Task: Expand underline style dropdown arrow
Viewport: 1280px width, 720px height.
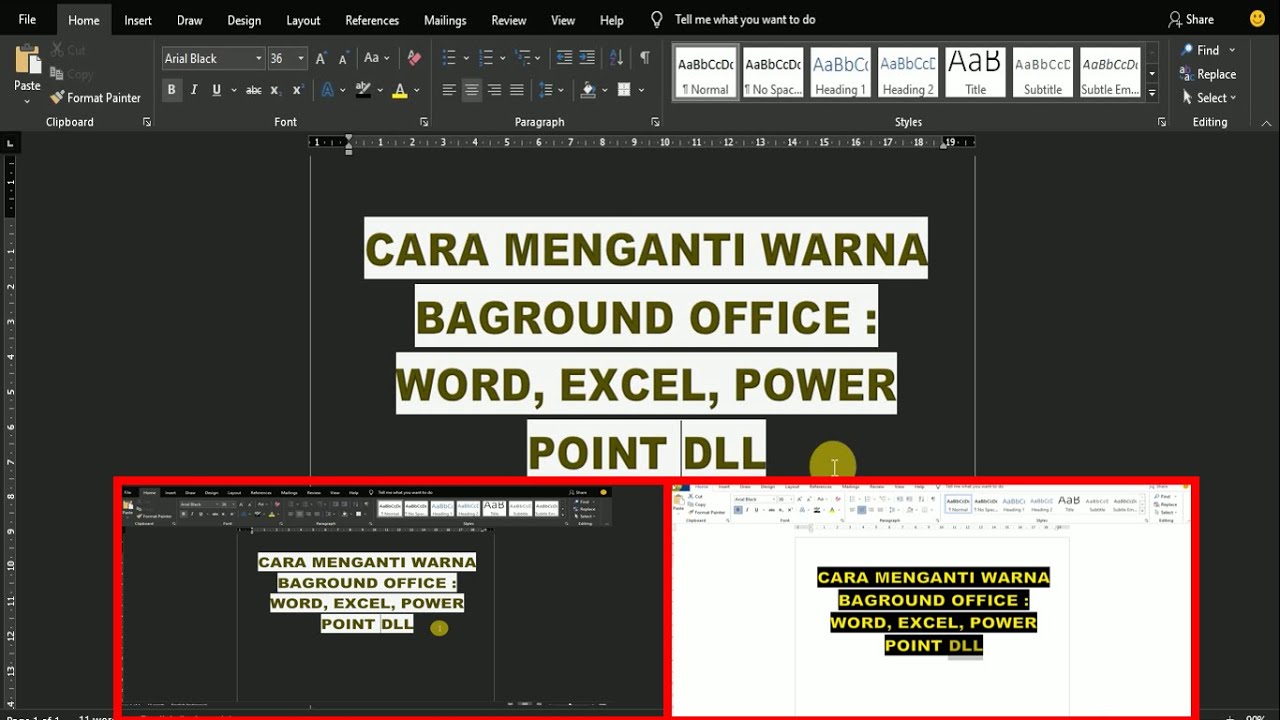Action: (x=234, y=90)
